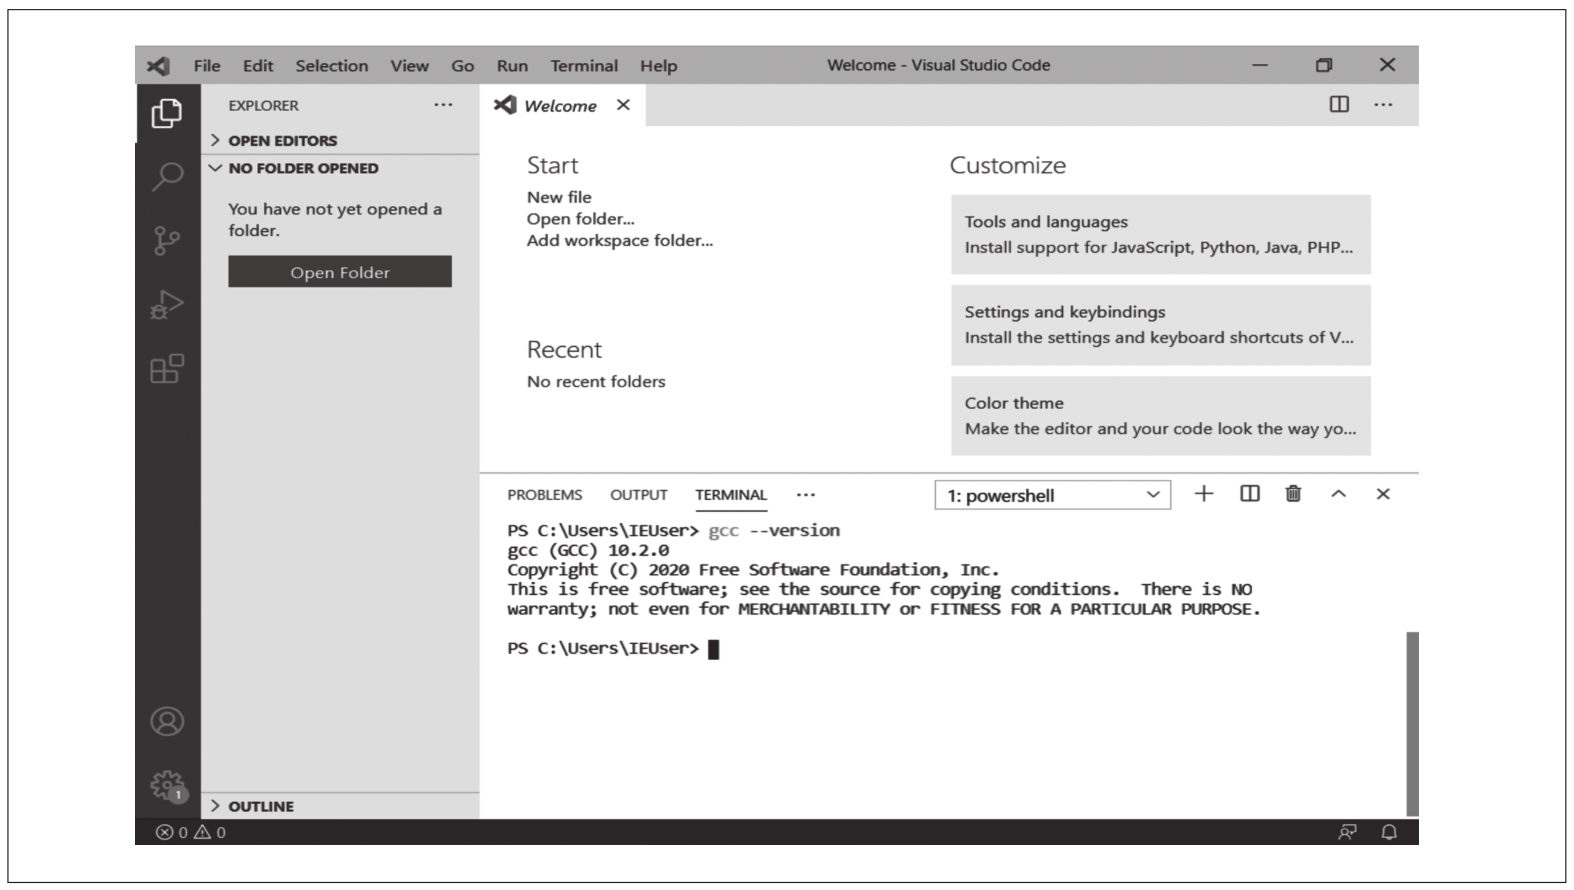
Task: Click the Open Folder button
Action: point(340,272)
